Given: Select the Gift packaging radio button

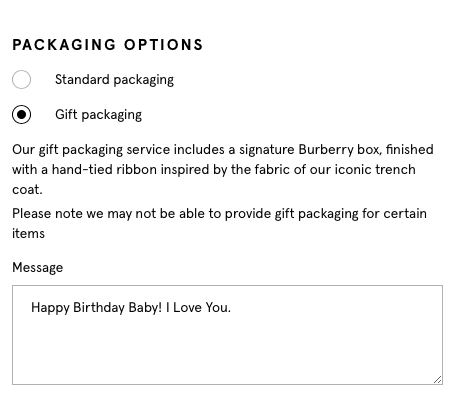Looking at the screenshot, I should [22, 115].
